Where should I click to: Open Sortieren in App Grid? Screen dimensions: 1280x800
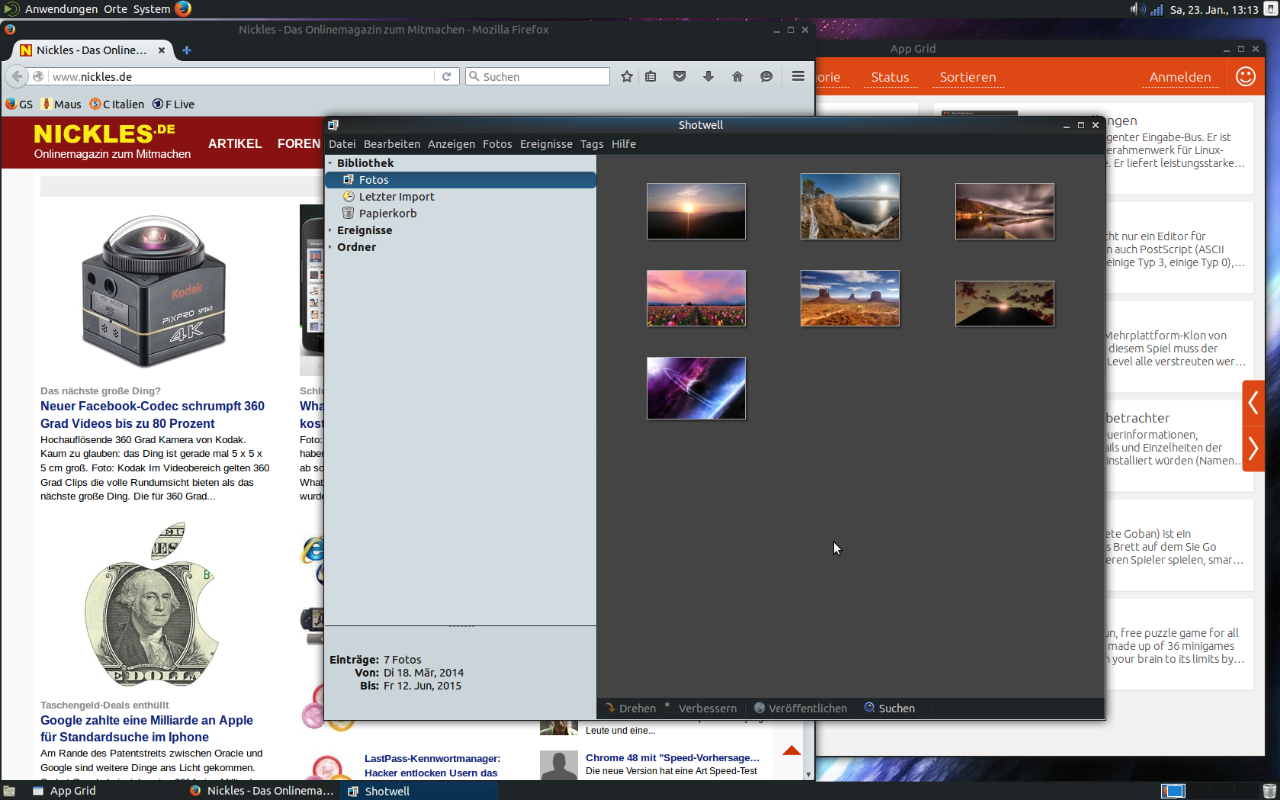(968, 77)
